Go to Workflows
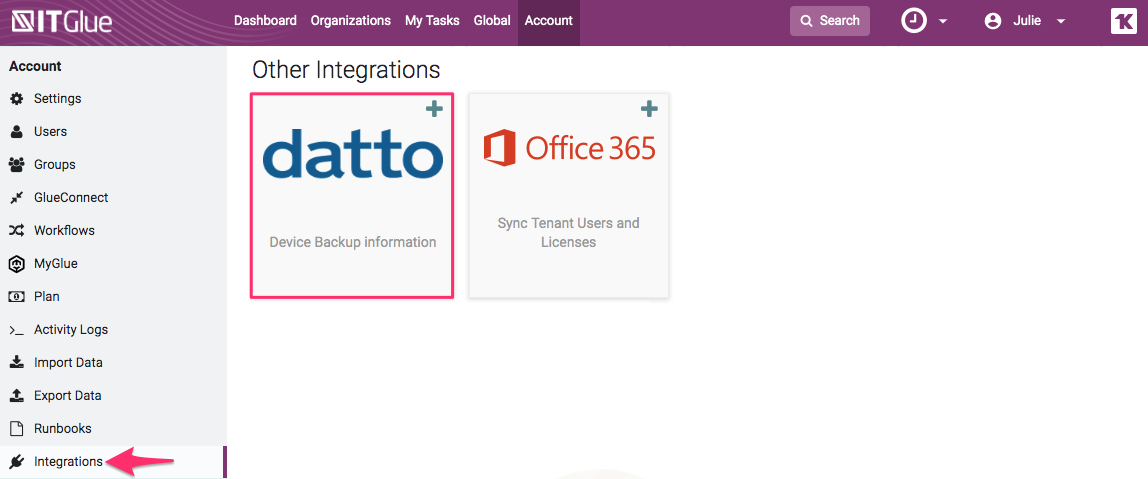Screen dimensions: 1148x479 64,231
